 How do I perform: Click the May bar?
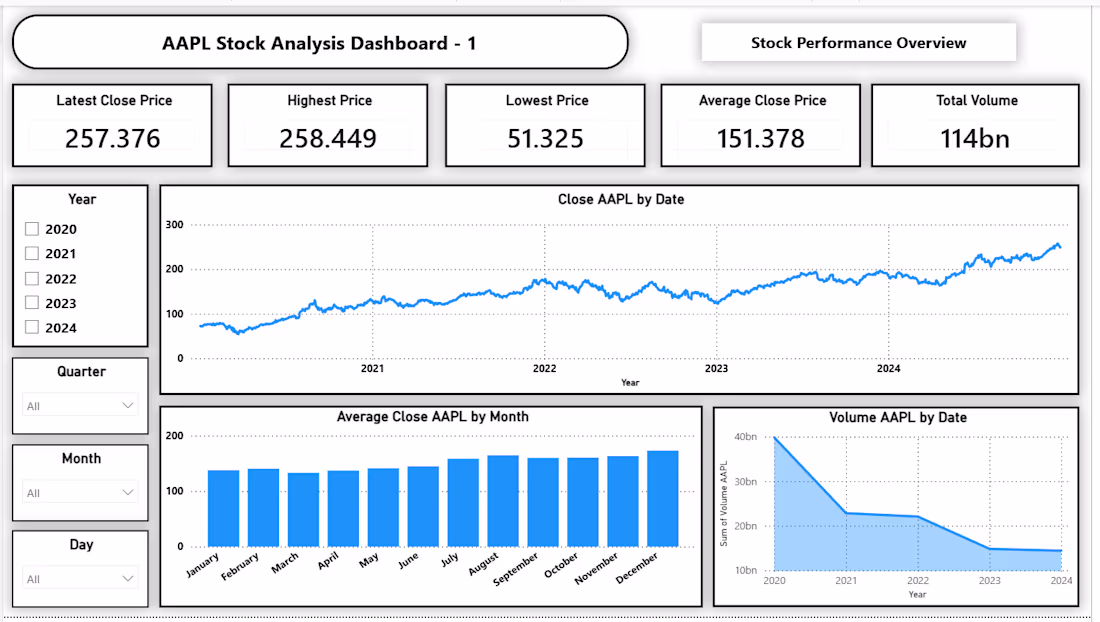point(383,508)
